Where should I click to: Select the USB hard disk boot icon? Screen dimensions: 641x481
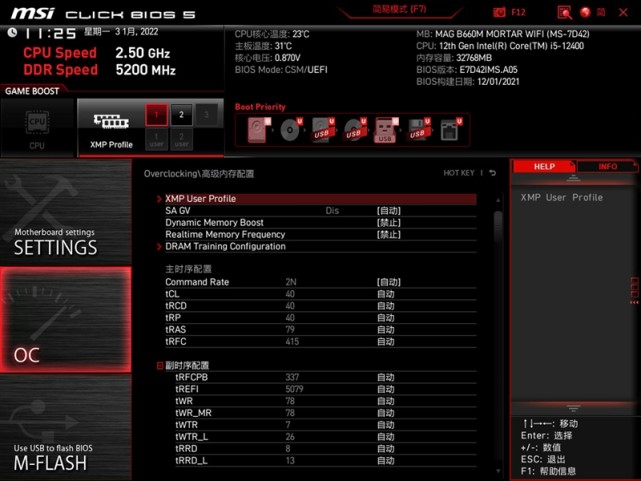323,130
